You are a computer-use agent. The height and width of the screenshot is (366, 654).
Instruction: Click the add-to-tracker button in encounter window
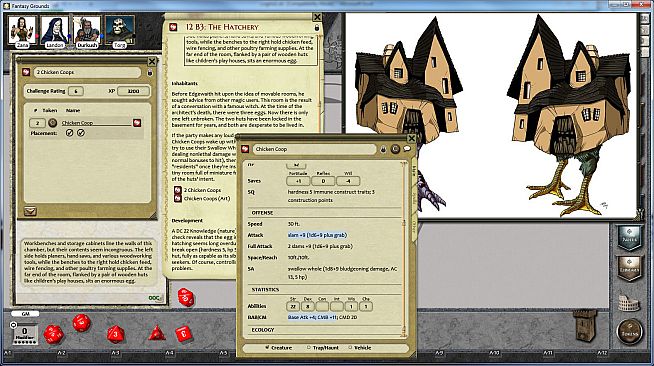[x=30, y=211]
